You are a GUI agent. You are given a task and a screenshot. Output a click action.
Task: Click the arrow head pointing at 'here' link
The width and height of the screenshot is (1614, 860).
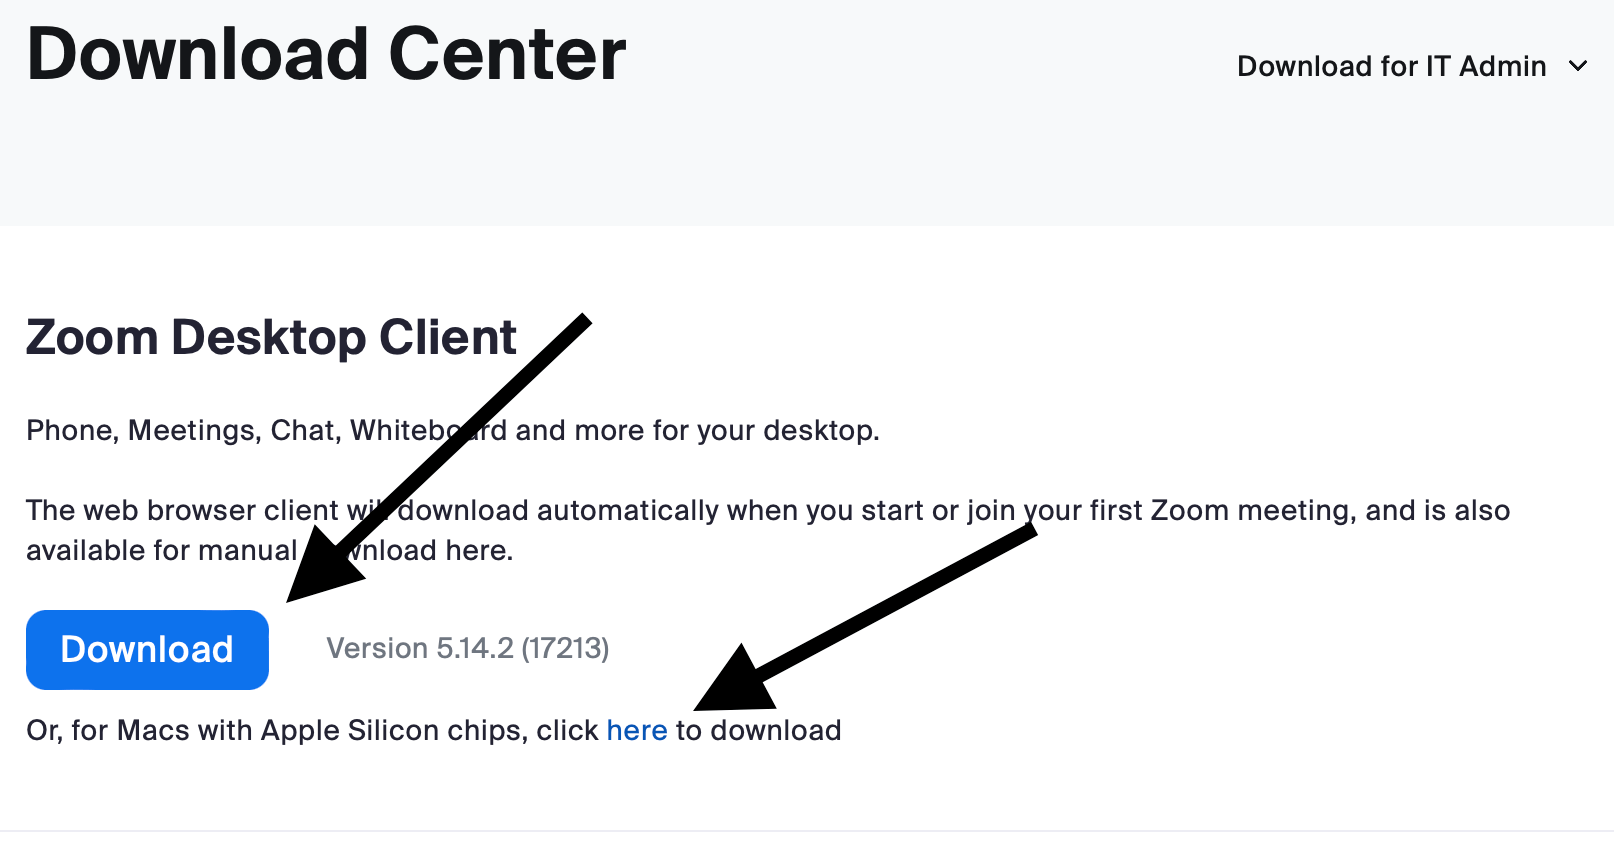coord(735,680)
